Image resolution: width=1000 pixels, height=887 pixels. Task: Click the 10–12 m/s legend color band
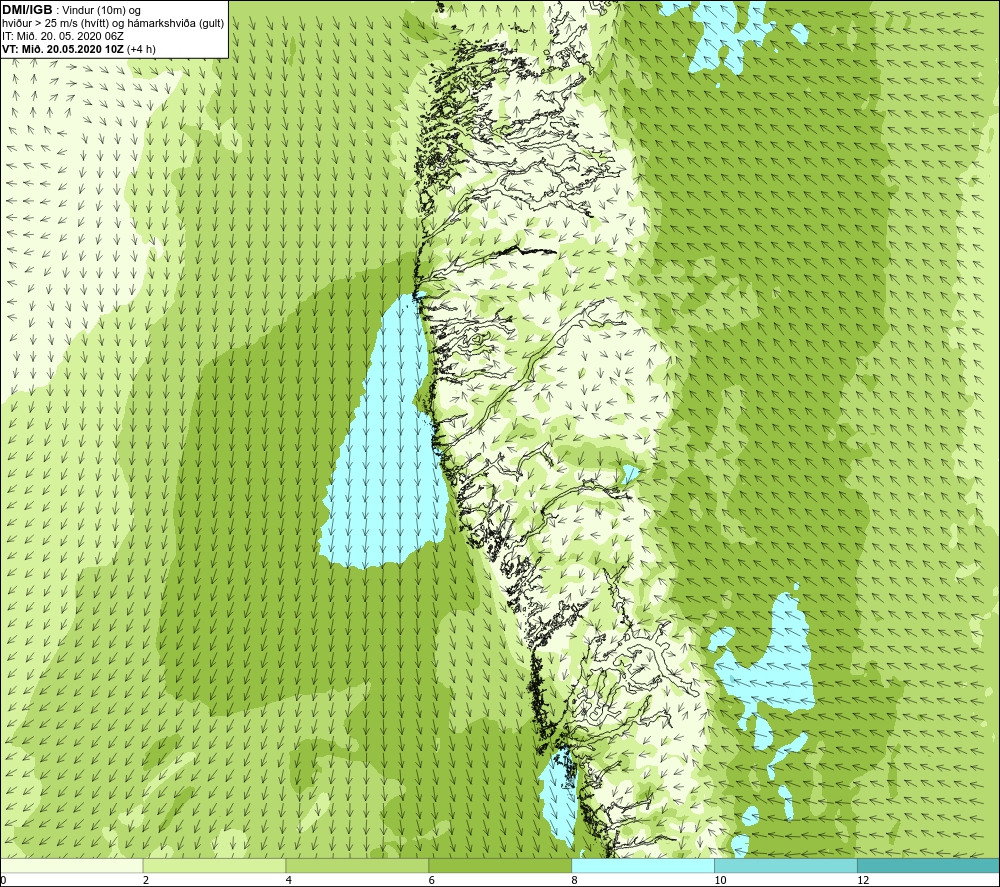click(786, 865)
